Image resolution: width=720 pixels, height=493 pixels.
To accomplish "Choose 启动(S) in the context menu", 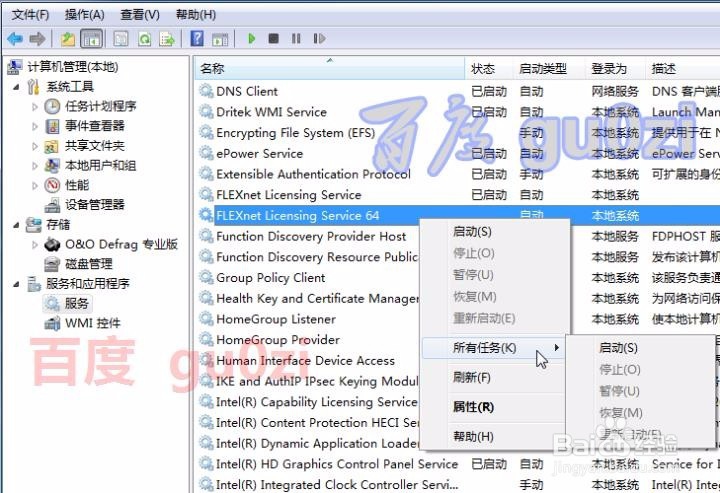I will pyautogui.click(x=472, y=231).
